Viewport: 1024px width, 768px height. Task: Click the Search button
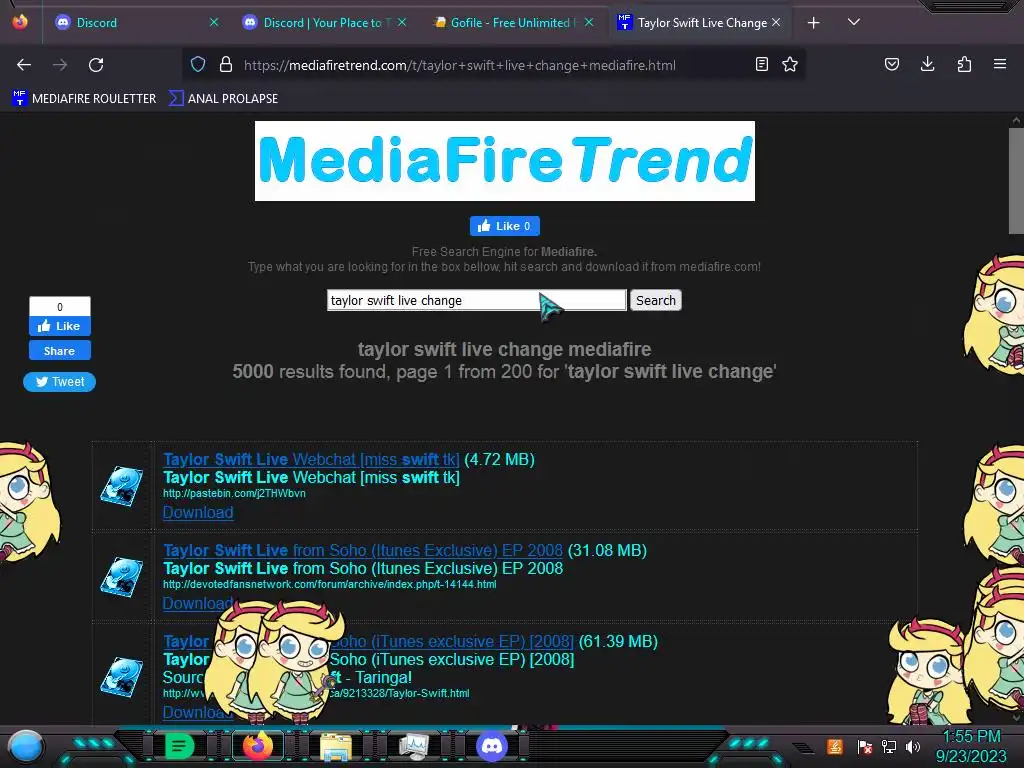pos(656,300)
